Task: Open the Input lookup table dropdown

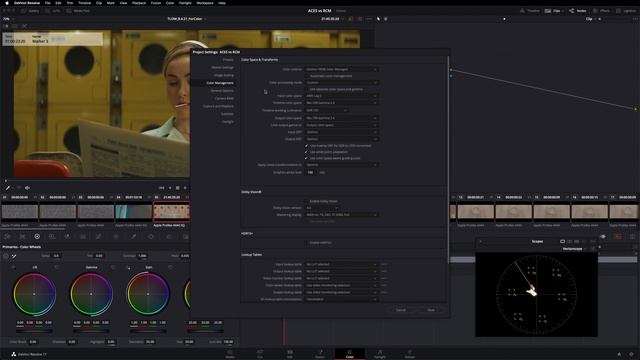Action: (342, 264)
